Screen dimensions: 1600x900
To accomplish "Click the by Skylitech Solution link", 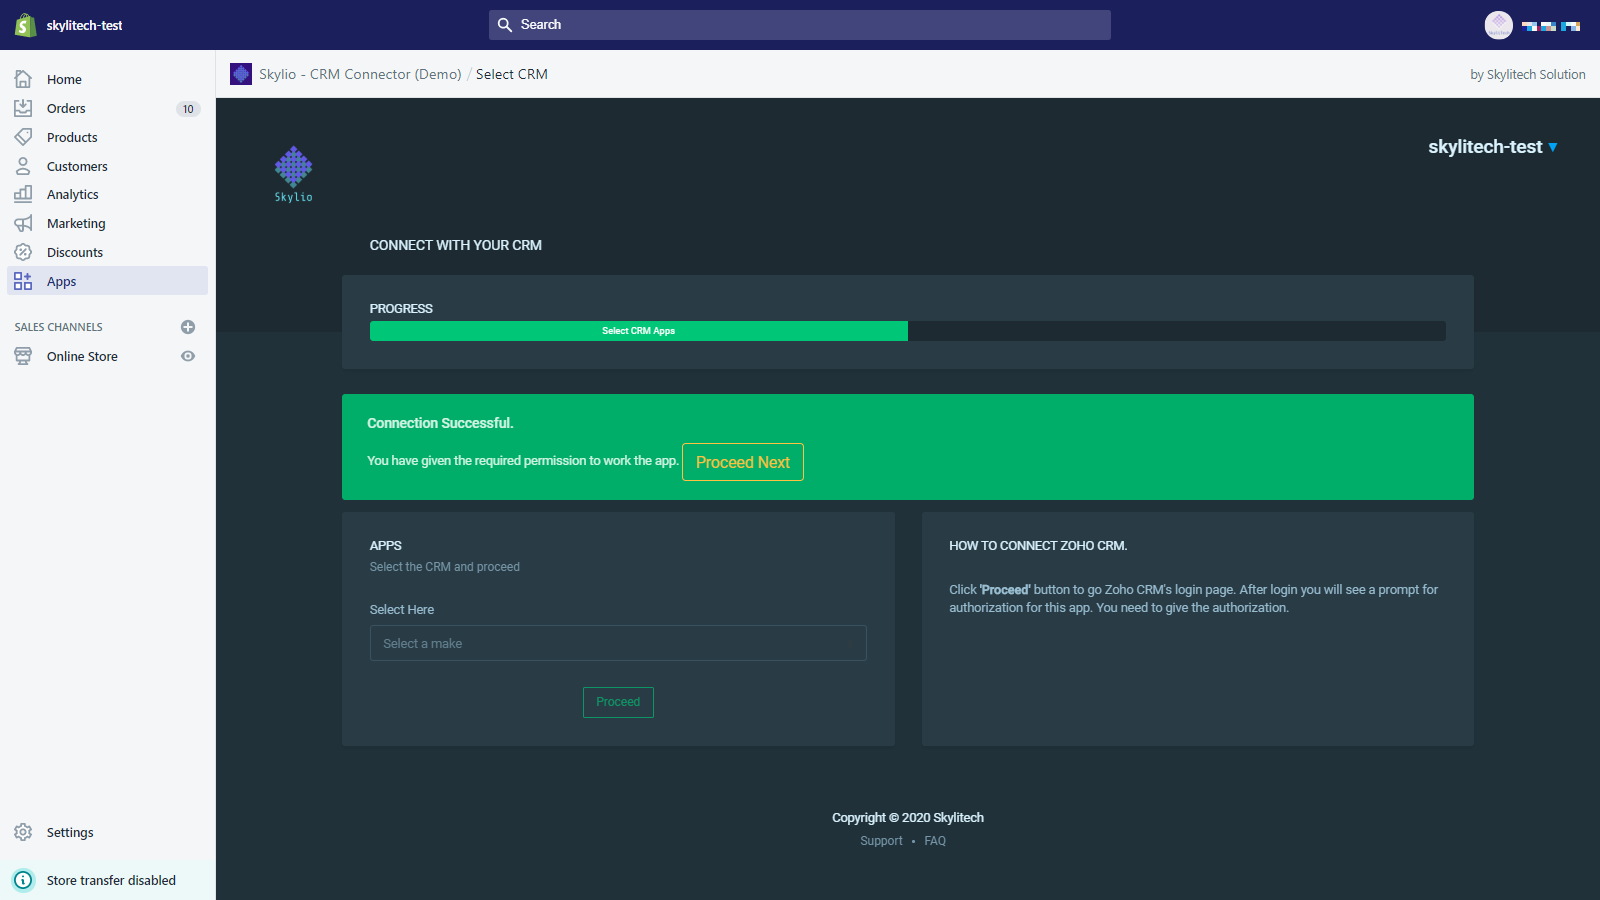I will point(1527,74).
